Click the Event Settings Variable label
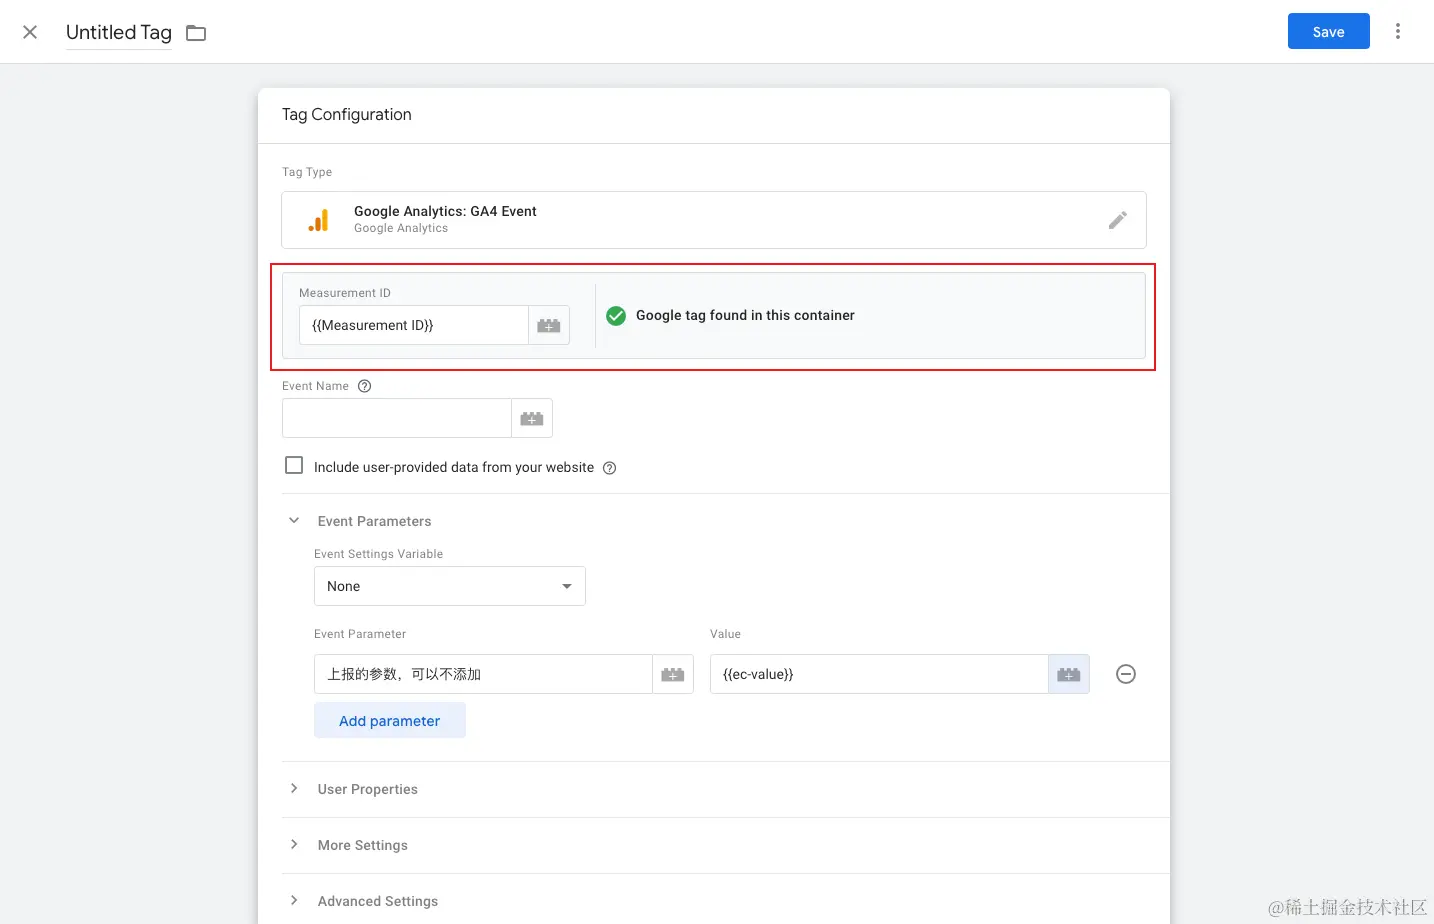Viewport: 1434px width, 924px height. click(x=379, y=554)
